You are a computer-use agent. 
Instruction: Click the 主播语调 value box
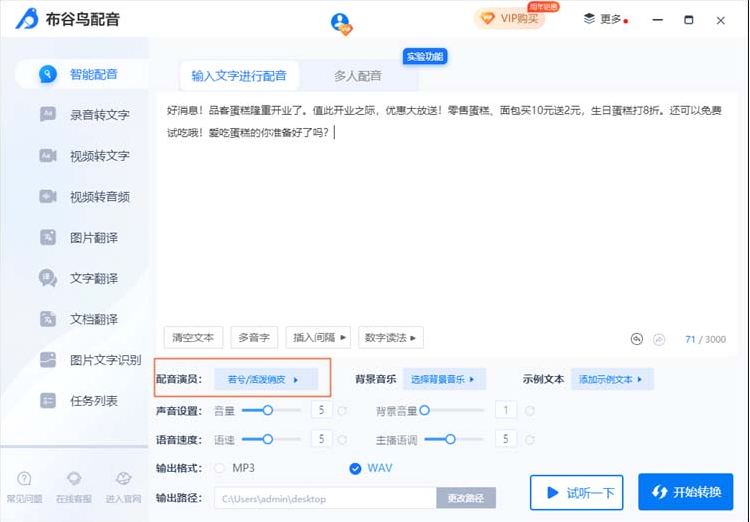pyautogui.click(x=506, y=439)
